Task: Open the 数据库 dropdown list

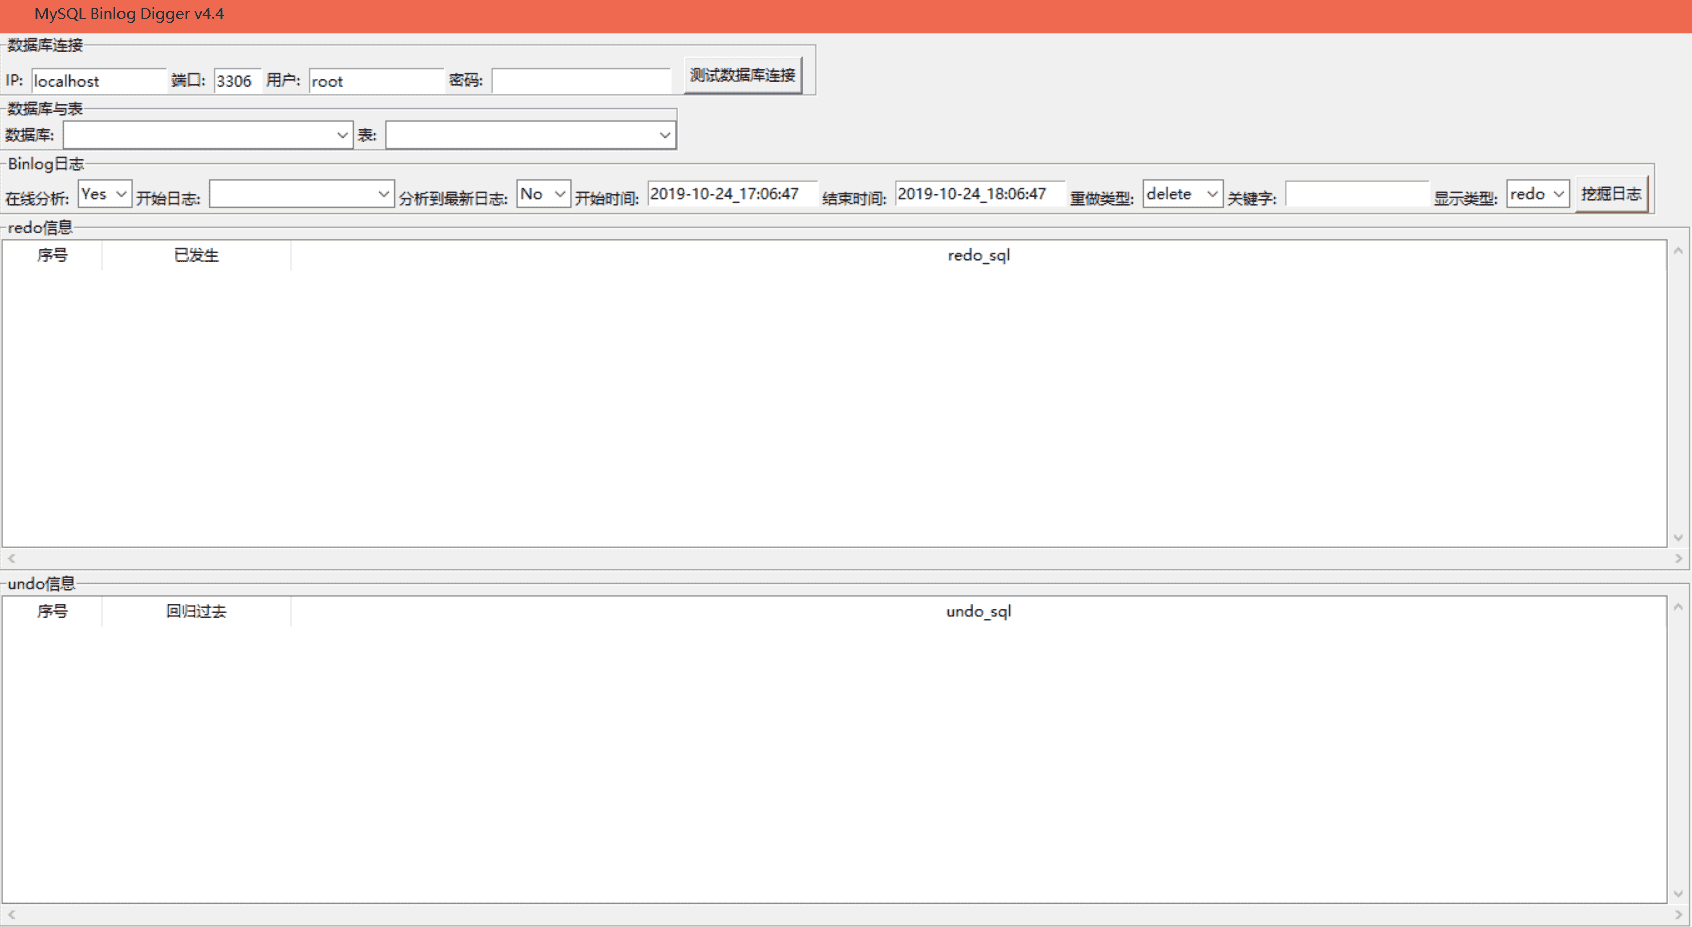Action: tap(208, 135)
